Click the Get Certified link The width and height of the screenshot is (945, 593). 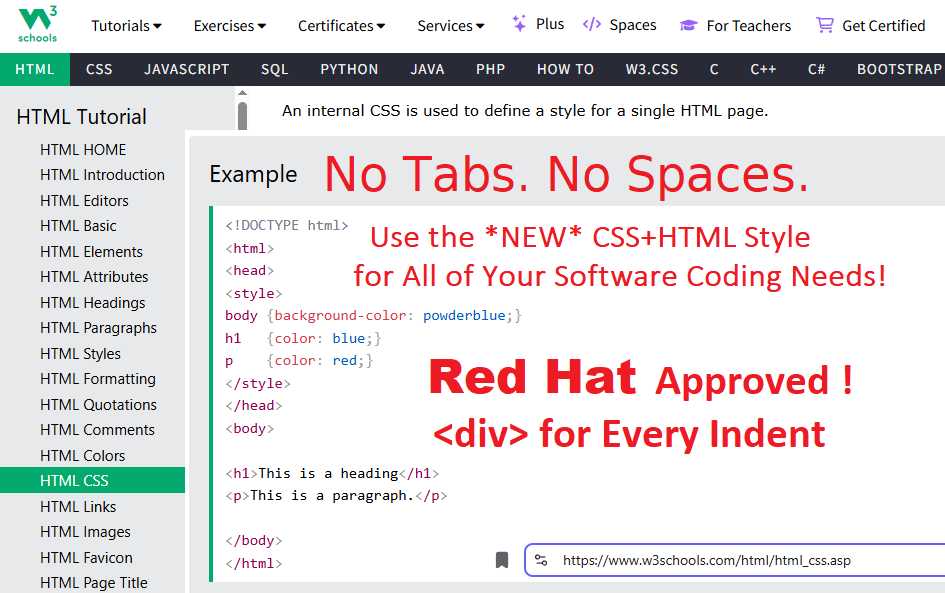pos(884,26)
